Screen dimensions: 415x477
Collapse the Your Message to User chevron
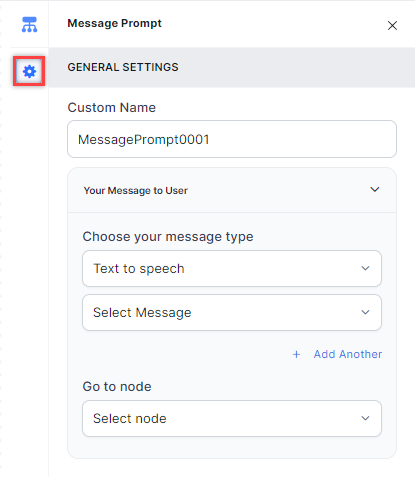tap(375, 190)
